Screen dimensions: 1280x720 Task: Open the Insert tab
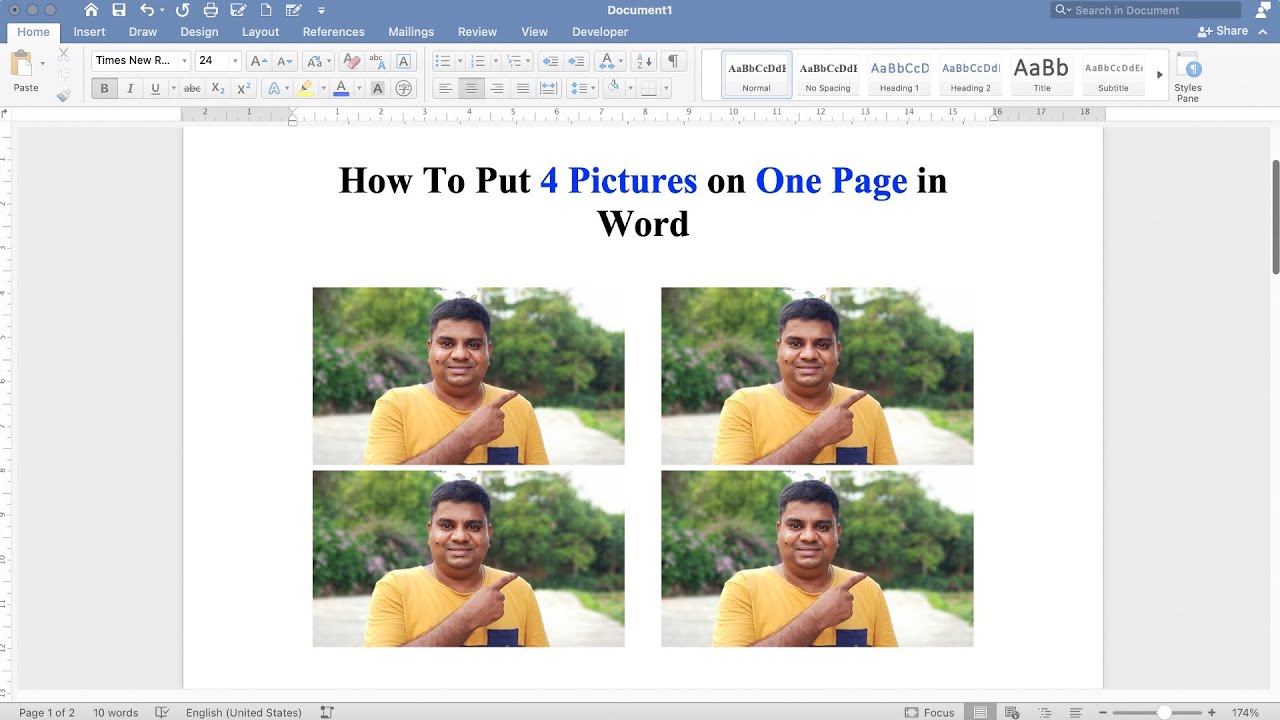89,32
